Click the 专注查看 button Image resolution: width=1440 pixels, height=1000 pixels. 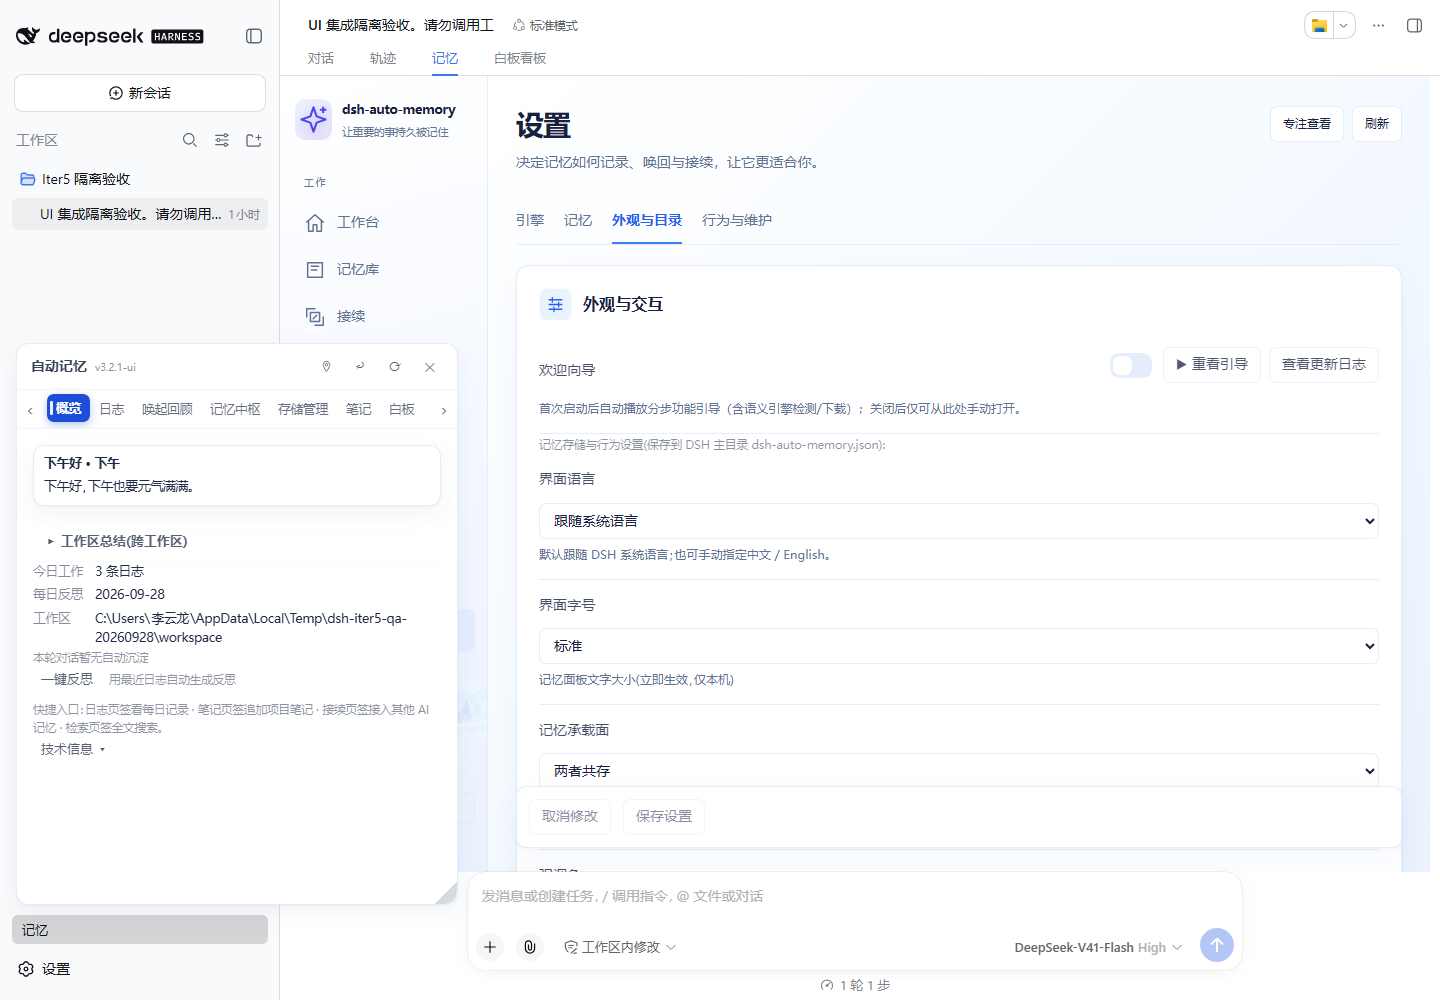[x=1307, y=124]
